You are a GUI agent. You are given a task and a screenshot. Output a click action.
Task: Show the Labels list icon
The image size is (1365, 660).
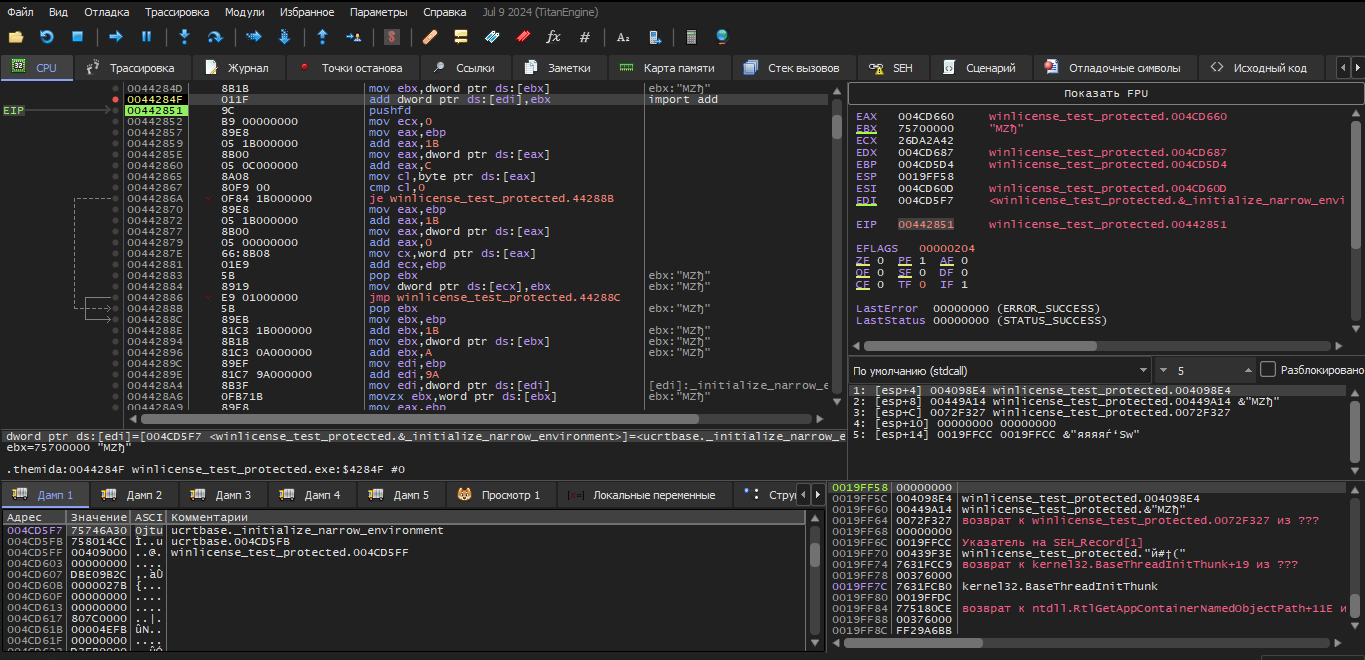pos(492,37)
